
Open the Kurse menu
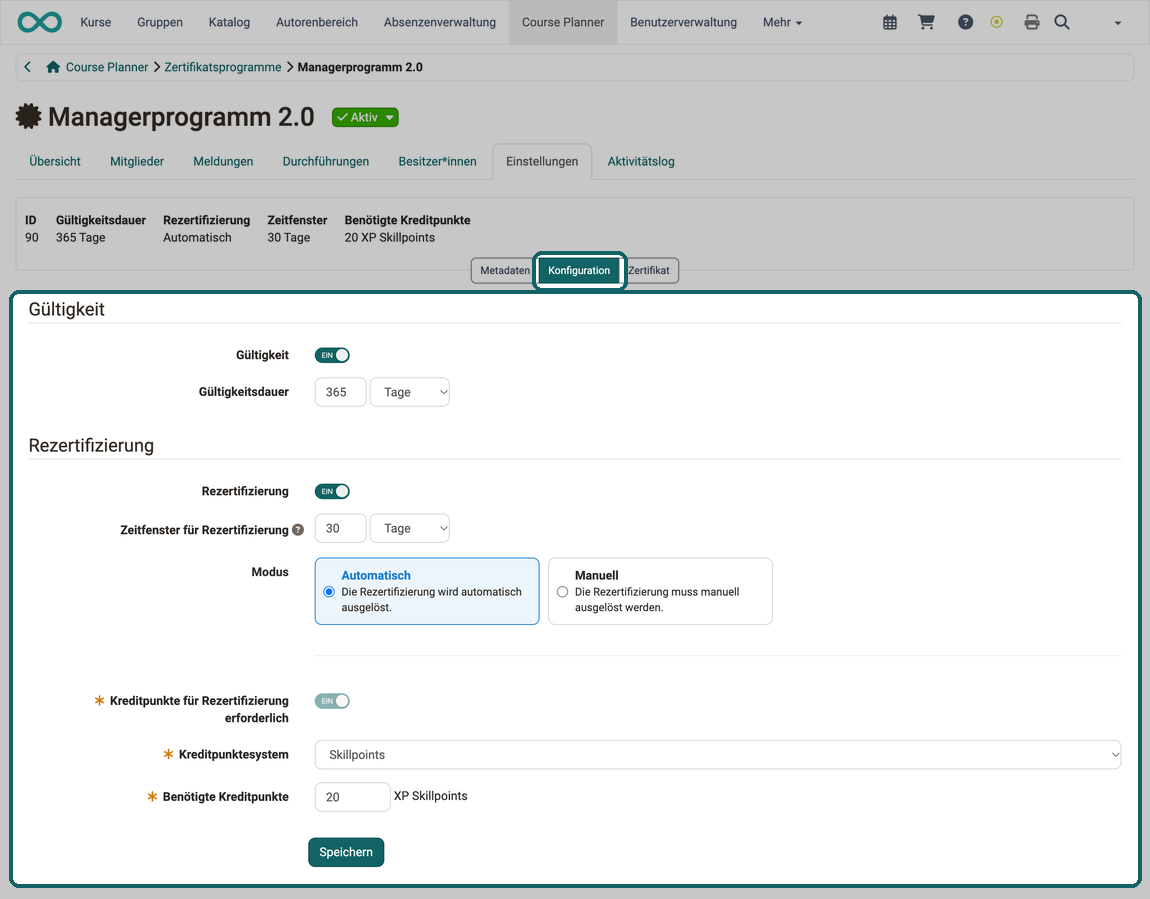pyautogui.click(x=95, y=22)
